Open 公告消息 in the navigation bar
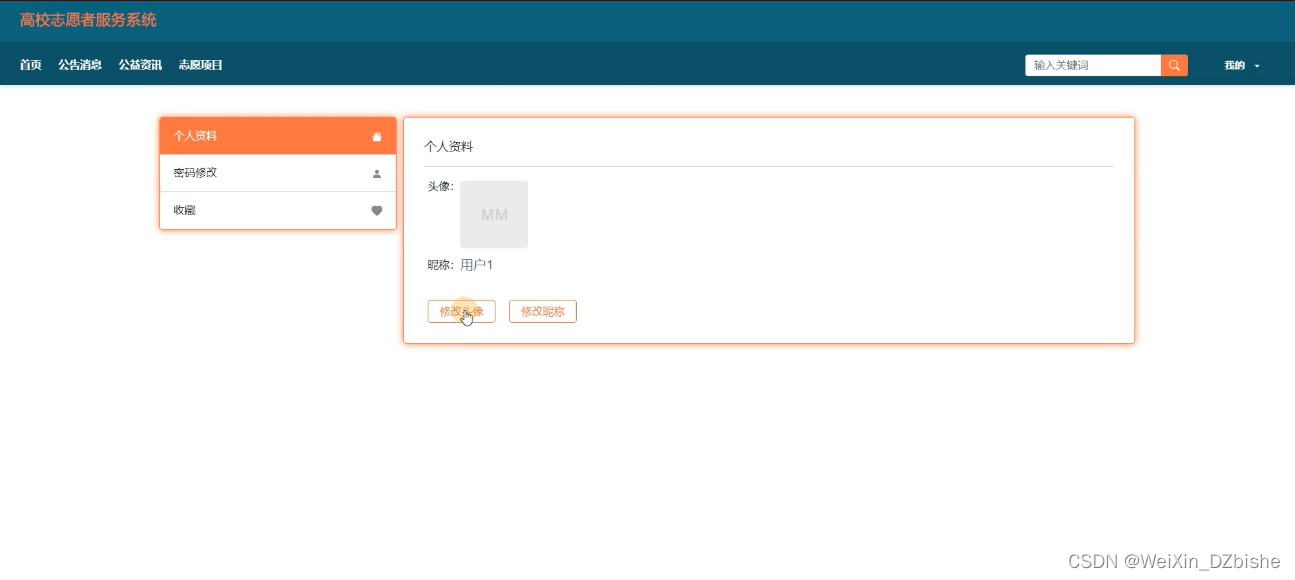This screenshot has width=1295, height=580. click(x=80, y=65)
